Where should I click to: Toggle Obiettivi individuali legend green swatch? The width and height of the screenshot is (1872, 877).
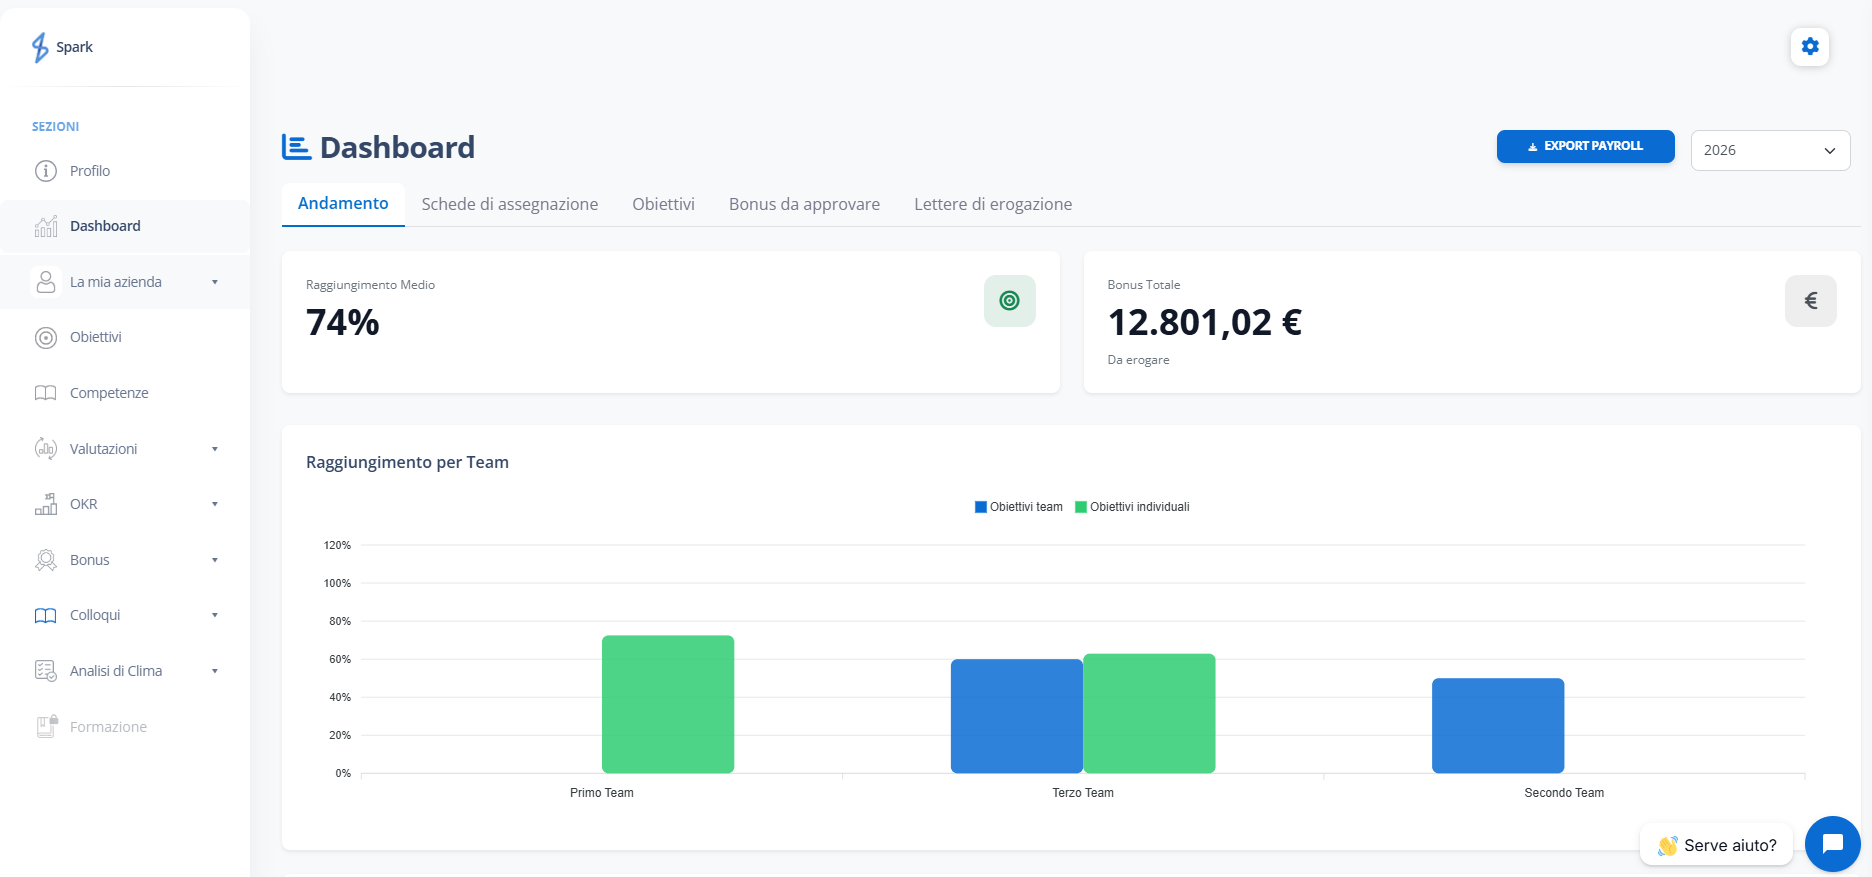pyautogui.click(x=1081, y=507)
